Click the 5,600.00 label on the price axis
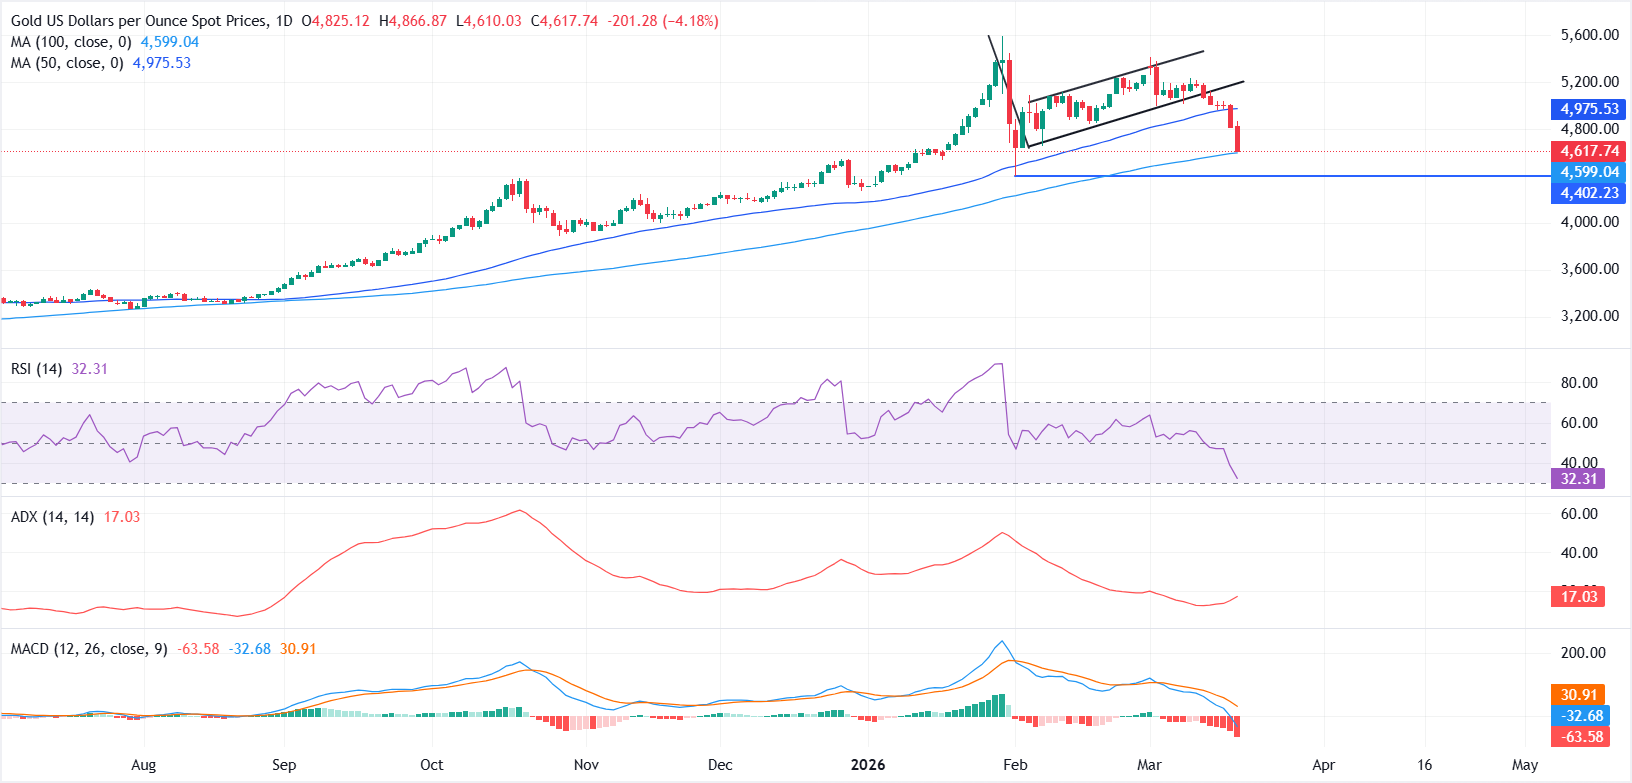1632x783 pixels. coord(1589,35)
